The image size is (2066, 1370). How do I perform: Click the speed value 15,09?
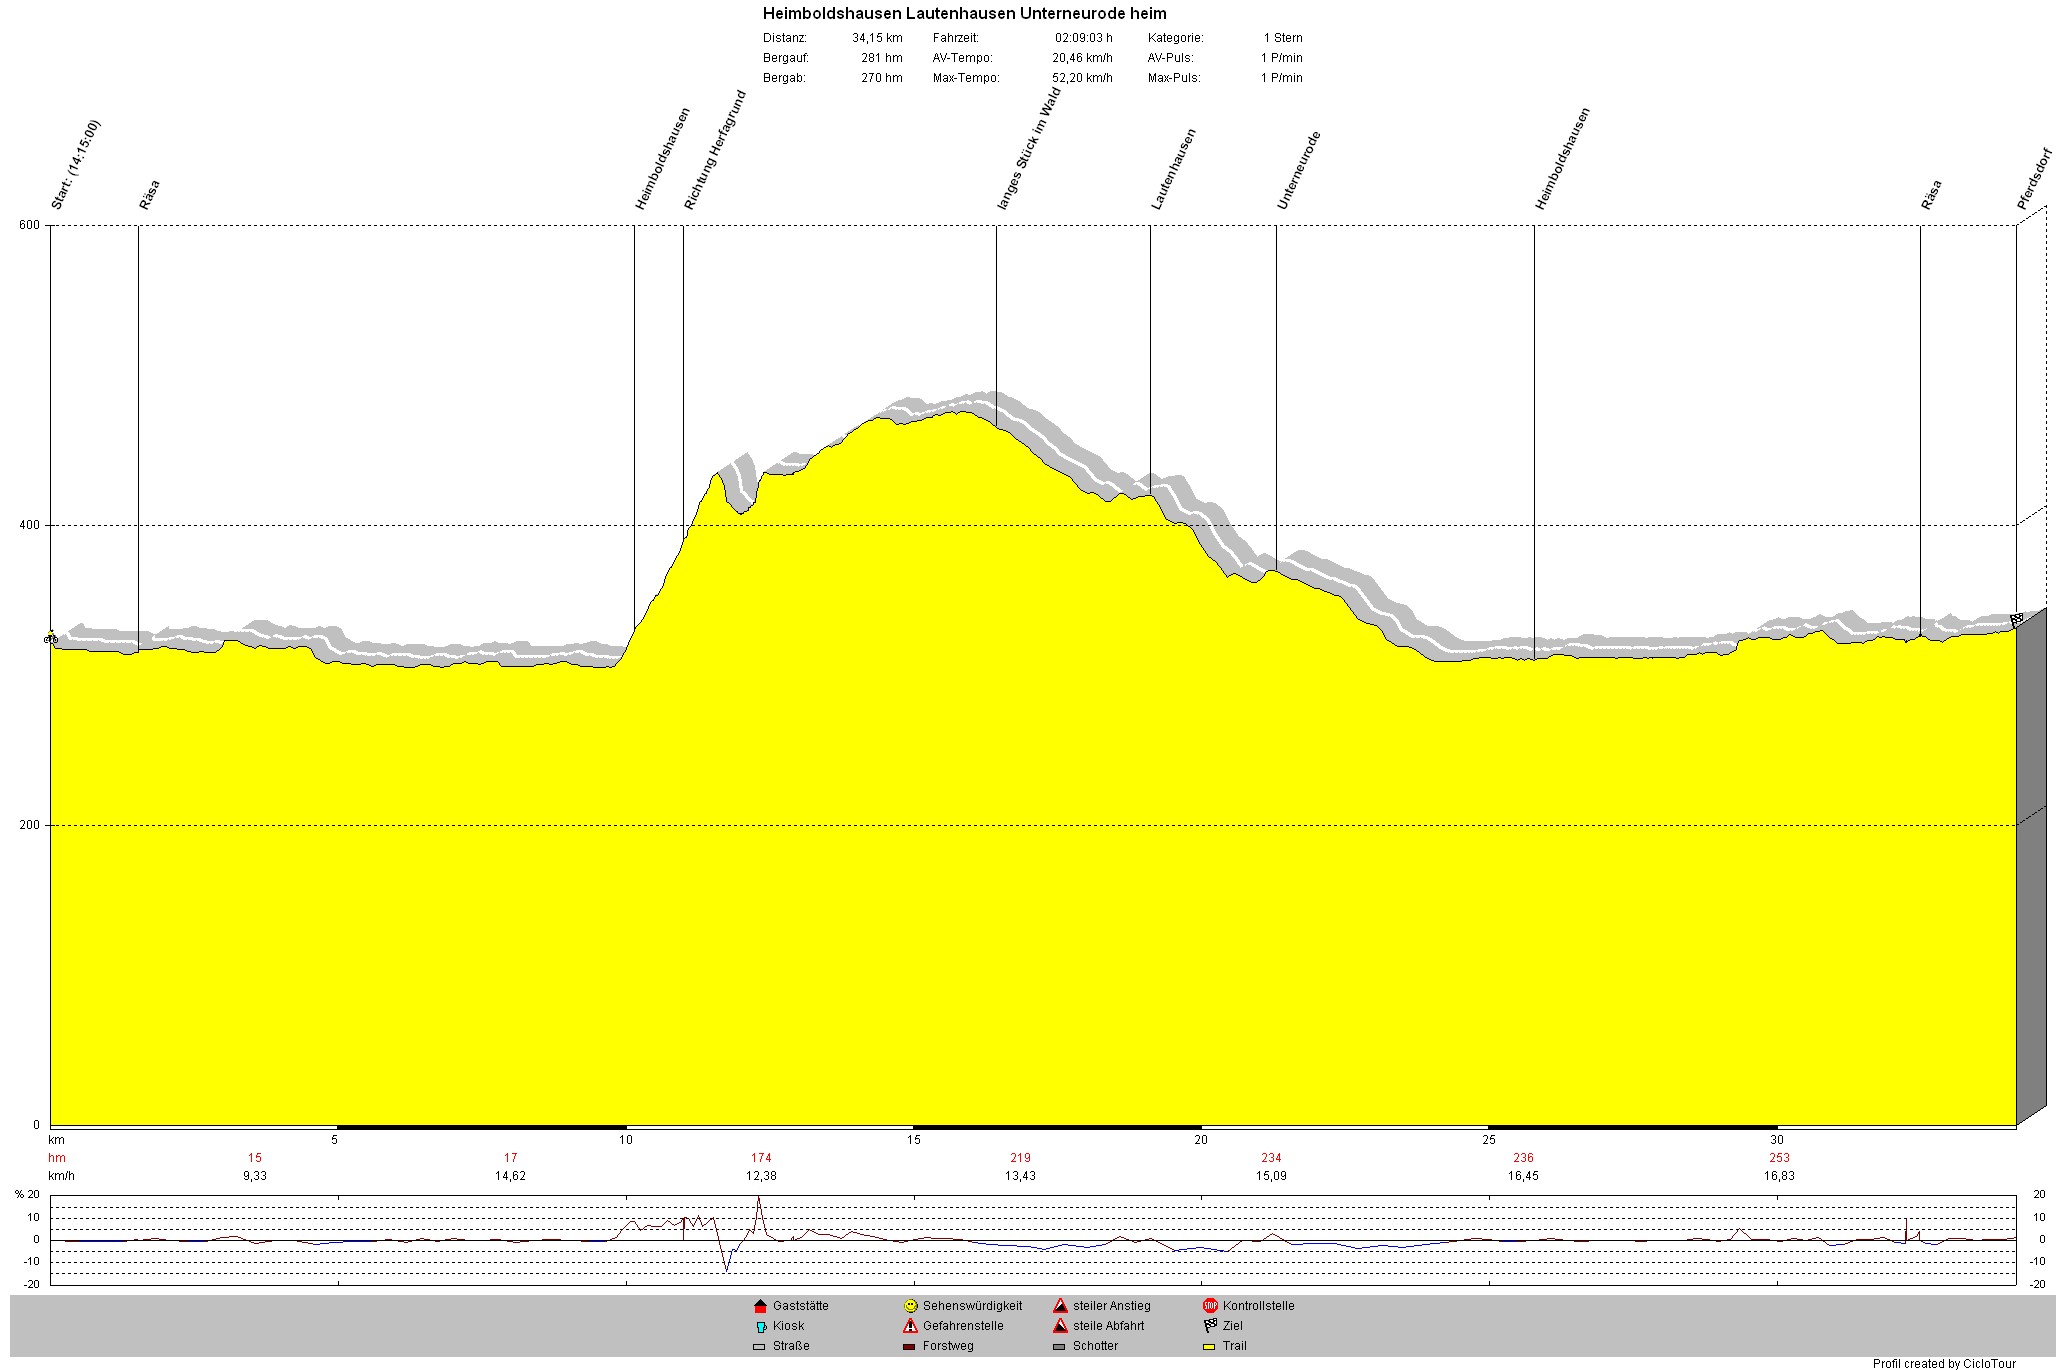click(1271, 1176)
